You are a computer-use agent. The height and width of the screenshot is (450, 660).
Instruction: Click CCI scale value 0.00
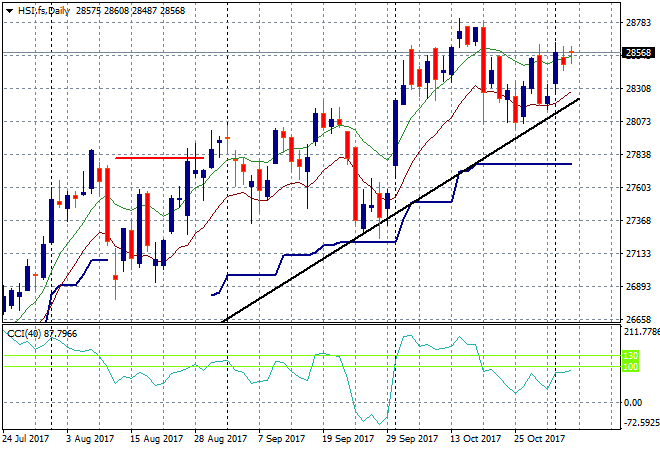tap(633, 403)
